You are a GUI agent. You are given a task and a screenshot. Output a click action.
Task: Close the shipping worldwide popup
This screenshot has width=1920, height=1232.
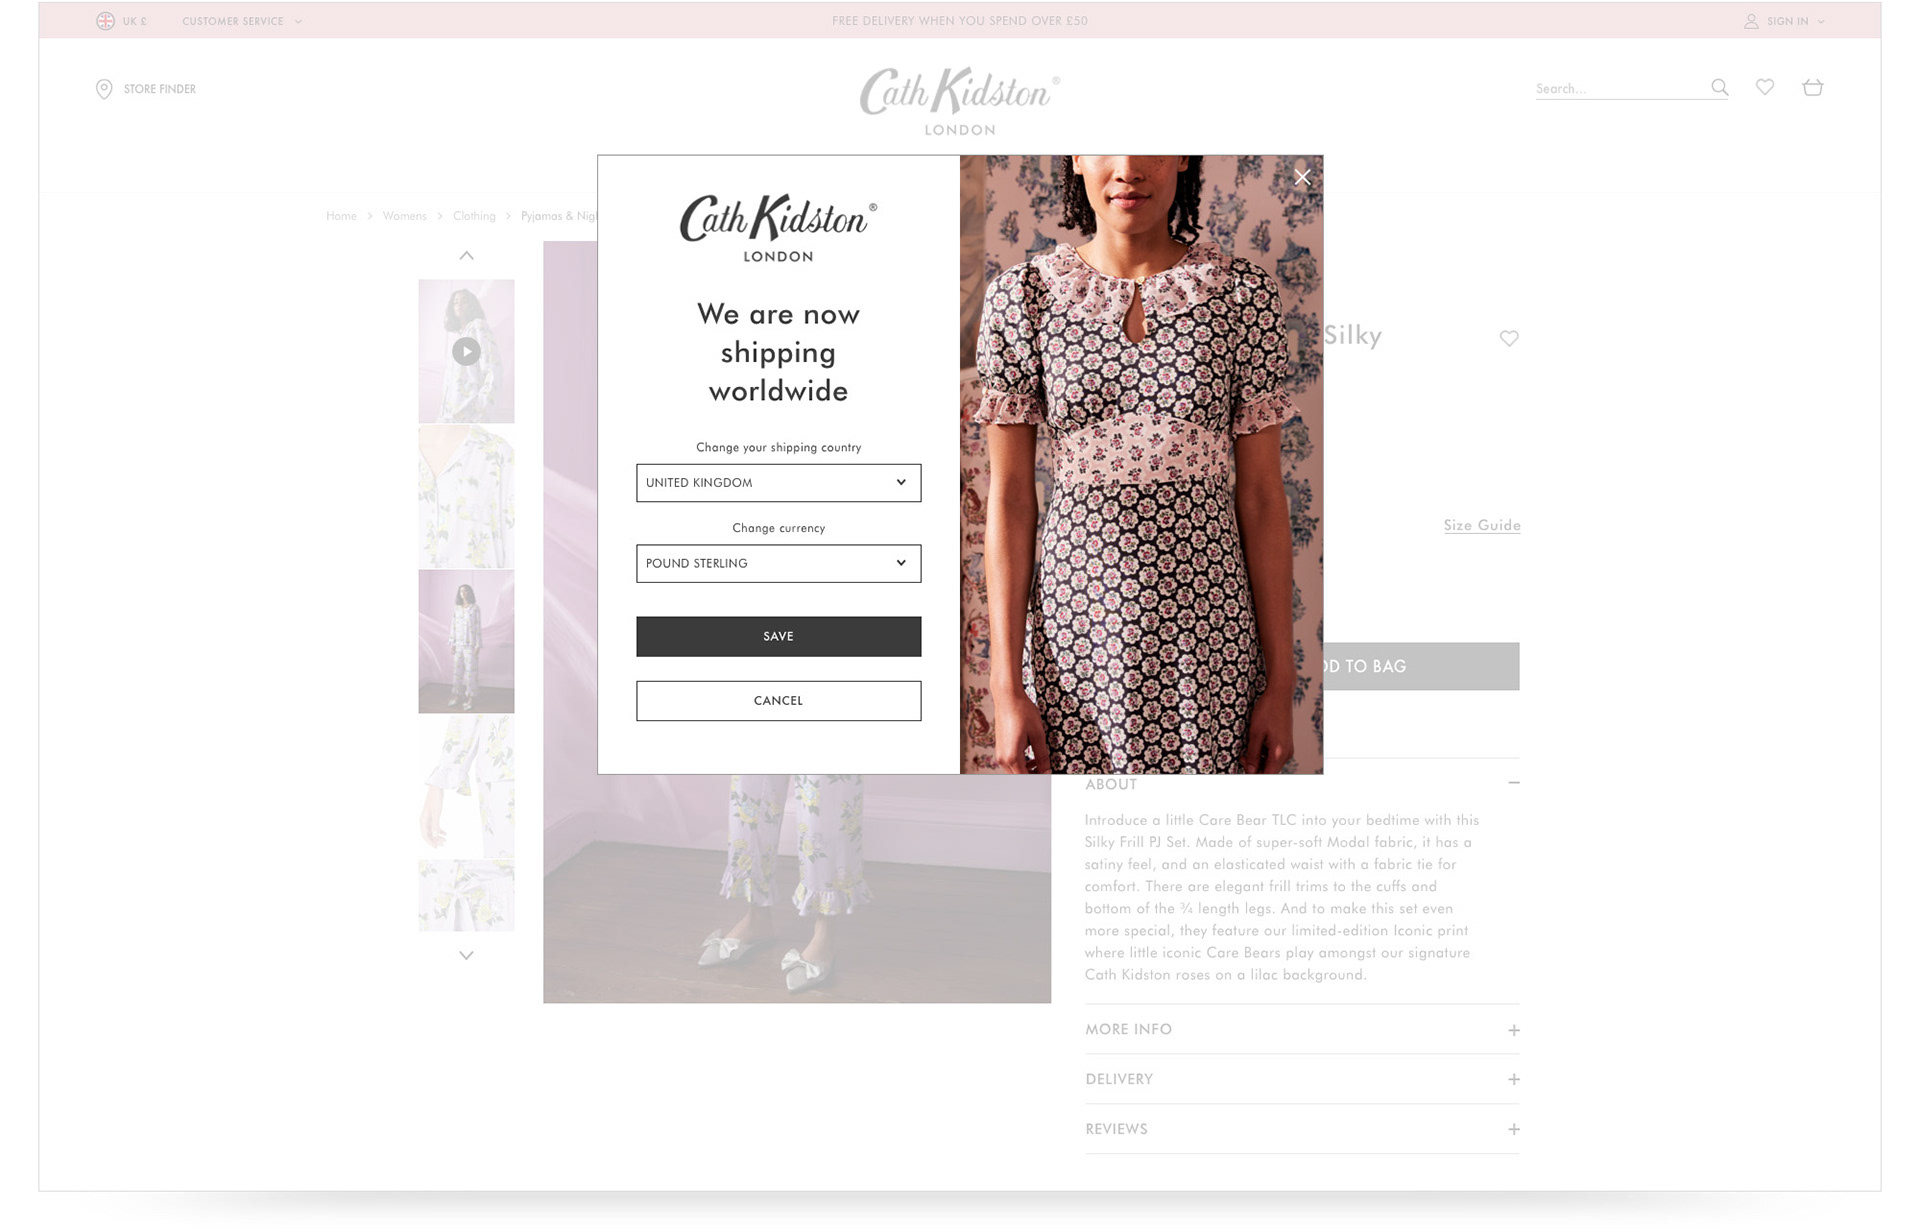(1302, 177)
